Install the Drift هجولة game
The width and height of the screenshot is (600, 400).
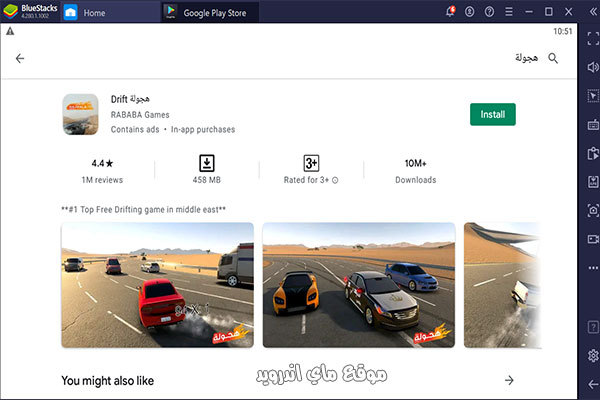point(492,114)
